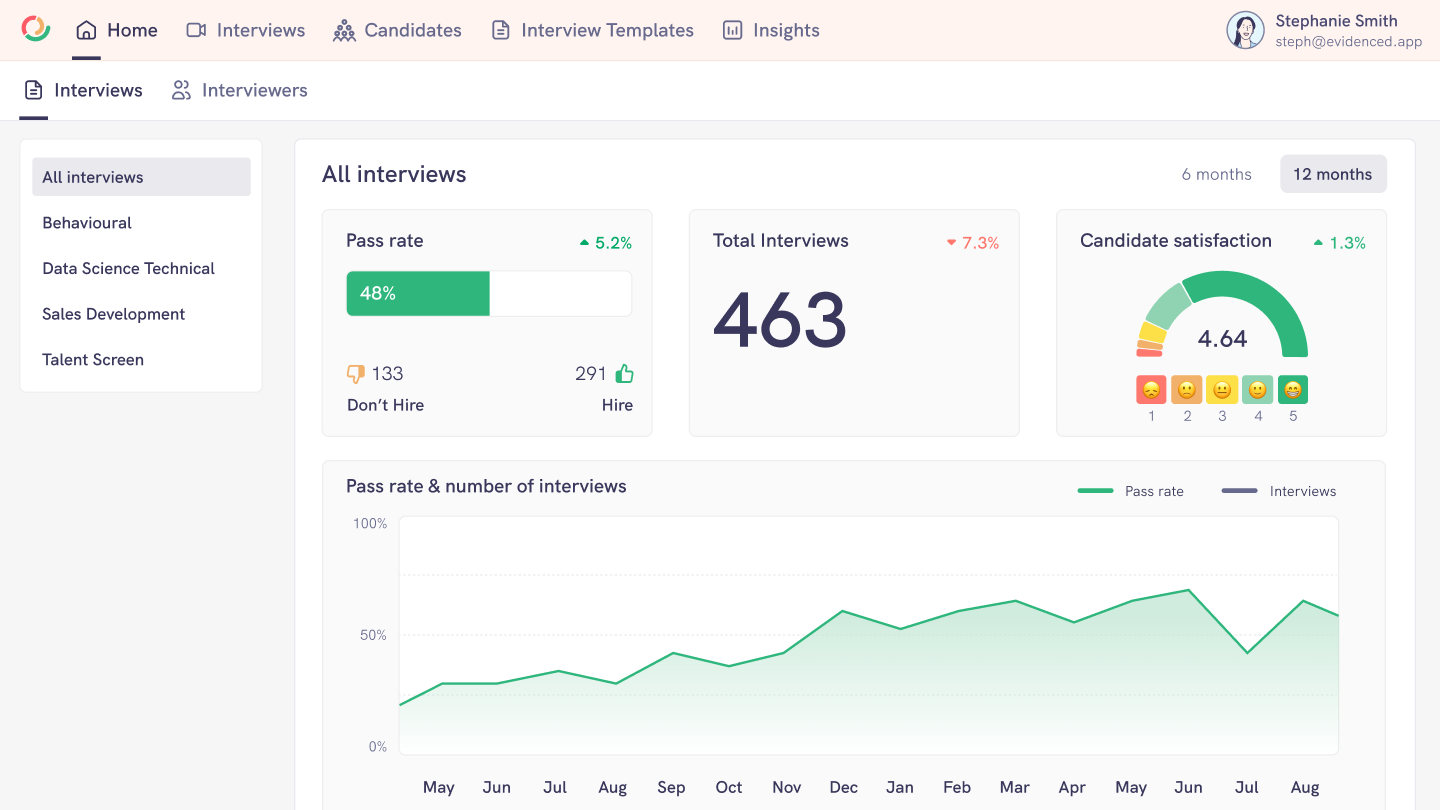Open Talent Screen in the sidebar

pyautogui.click(x=93, y=360)
